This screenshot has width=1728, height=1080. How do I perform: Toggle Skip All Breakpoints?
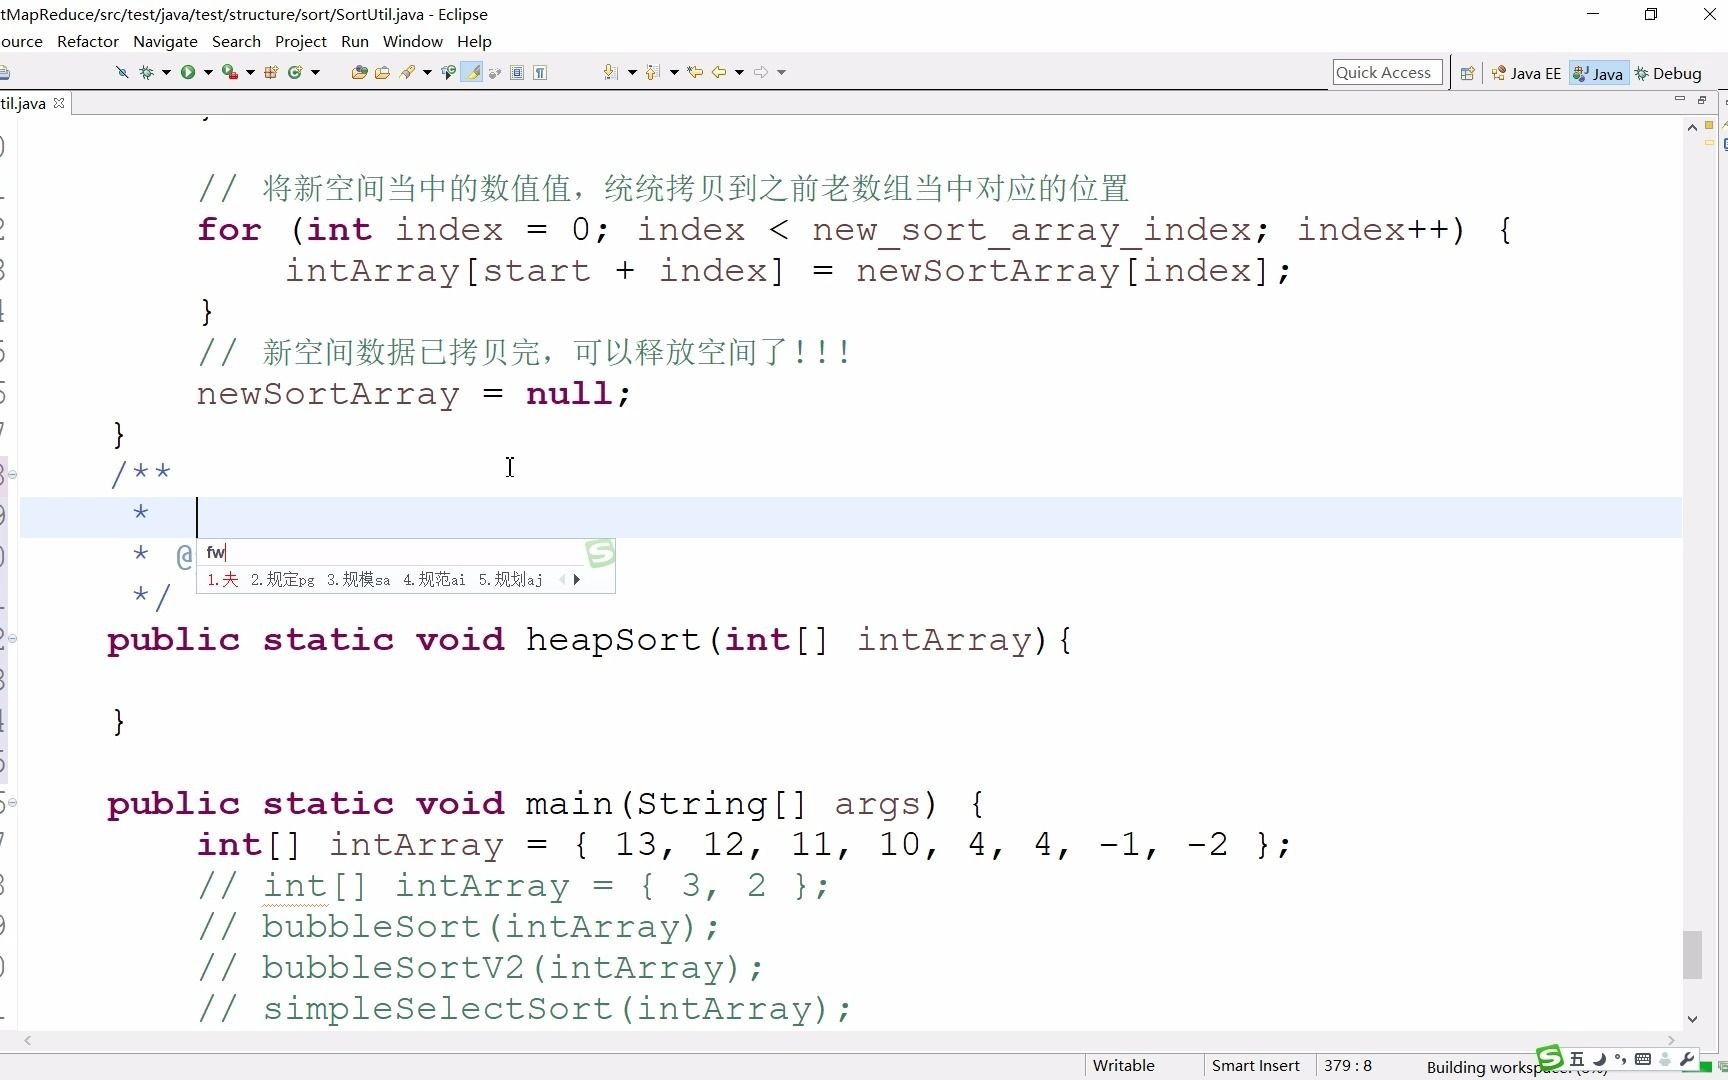click(122, 71)
